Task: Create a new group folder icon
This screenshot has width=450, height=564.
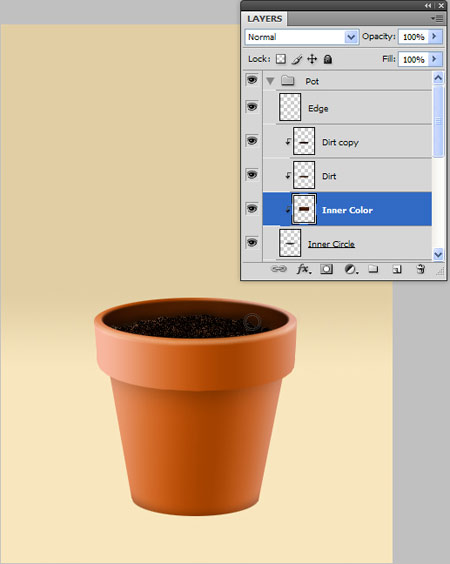Action: 373,269
